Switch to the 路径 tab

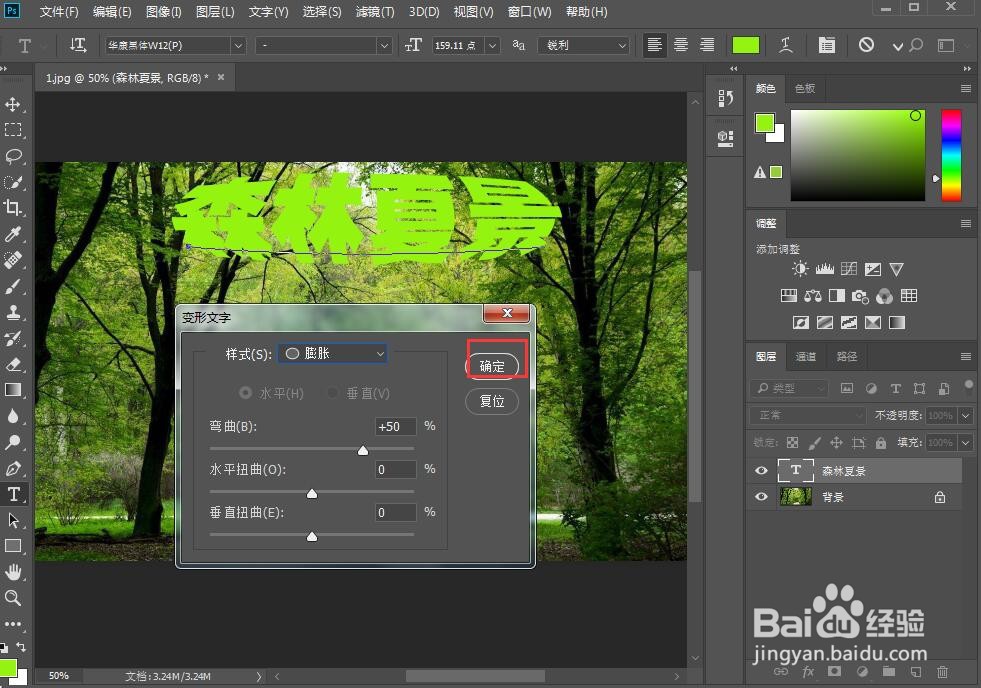click(x=846, y=356)
